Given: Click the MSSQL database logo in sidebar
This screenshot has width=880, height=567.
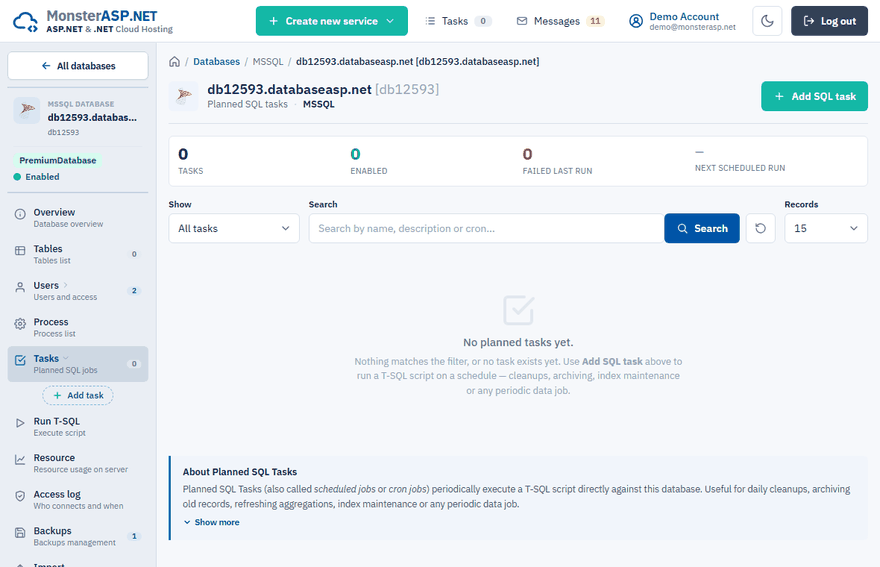Looking at the screenshot, I should pyautogui.click(x=27, y=110).
